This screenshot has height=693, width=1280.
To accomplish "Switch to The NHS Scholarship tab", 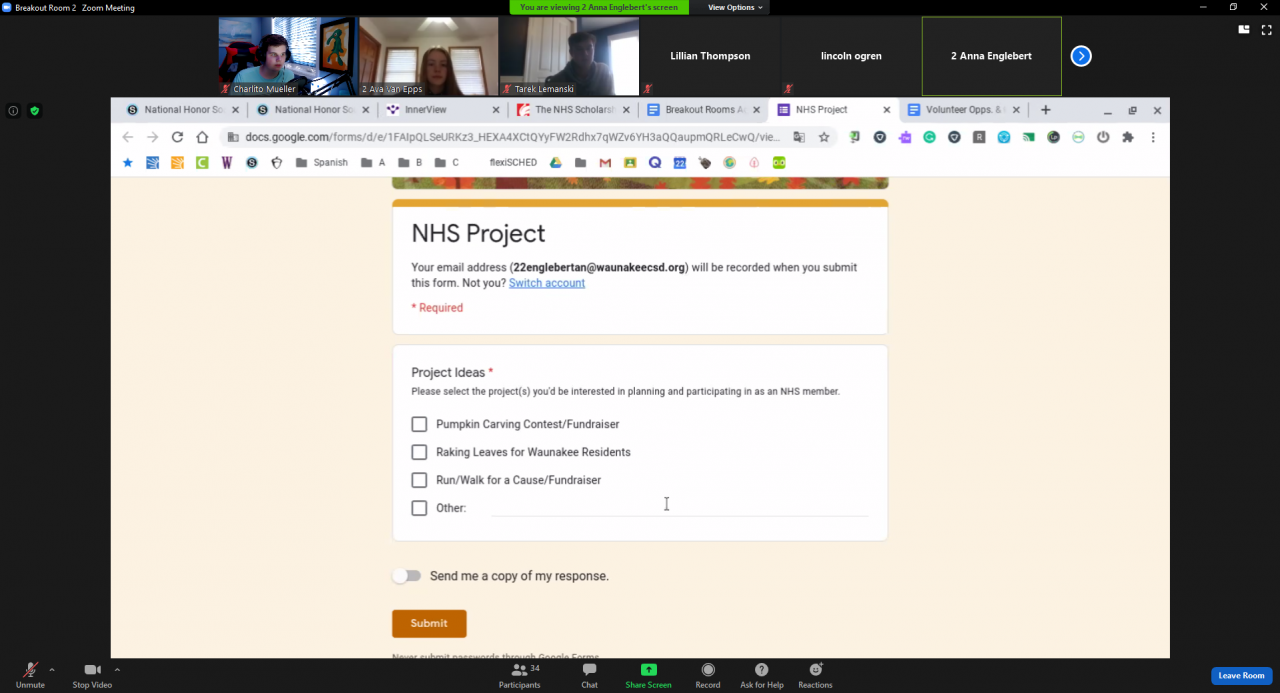I will (575, 110).
